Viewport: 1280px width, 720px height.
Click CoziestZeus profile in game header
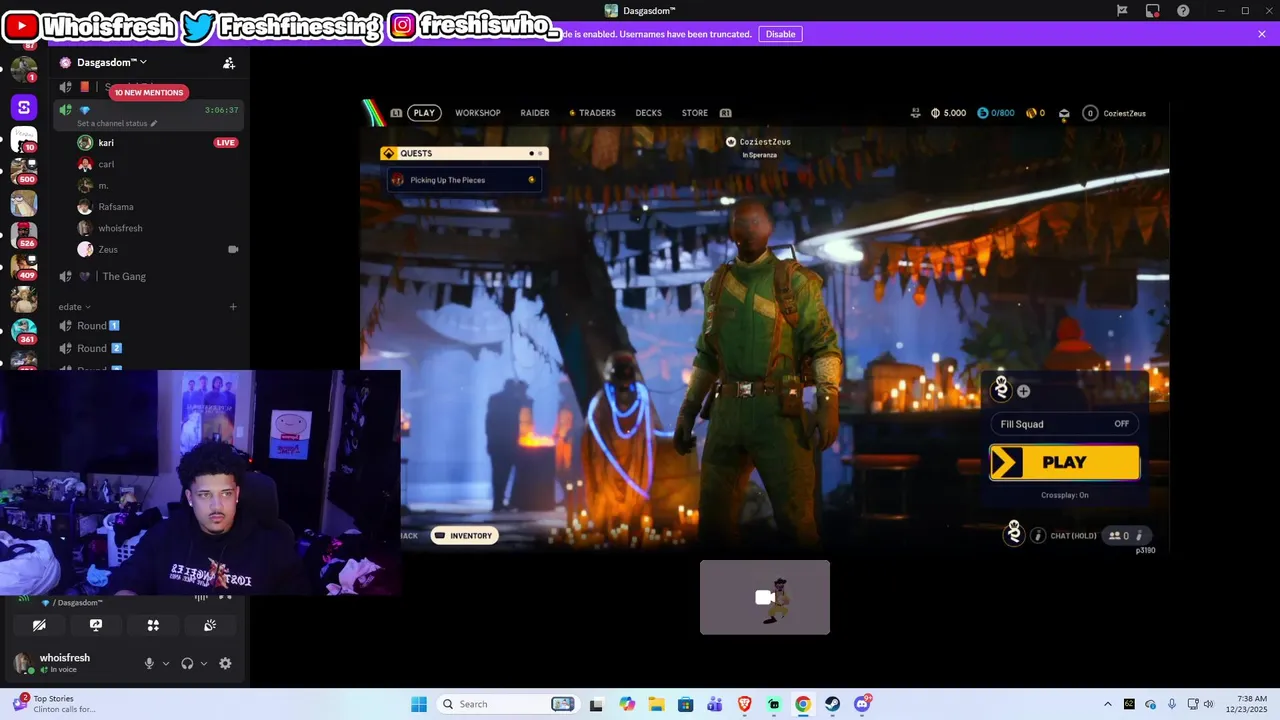coord(1116,113)
